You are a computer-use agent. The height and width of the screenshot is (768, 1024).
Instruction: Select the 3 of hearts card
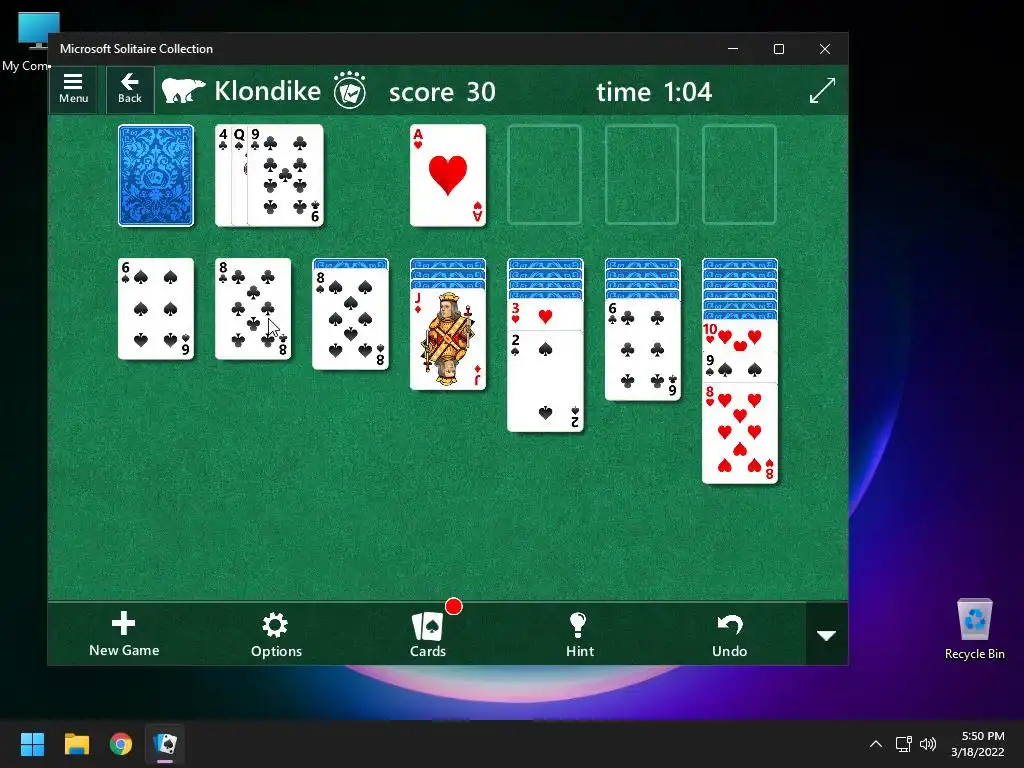click(x=545, y=315)
